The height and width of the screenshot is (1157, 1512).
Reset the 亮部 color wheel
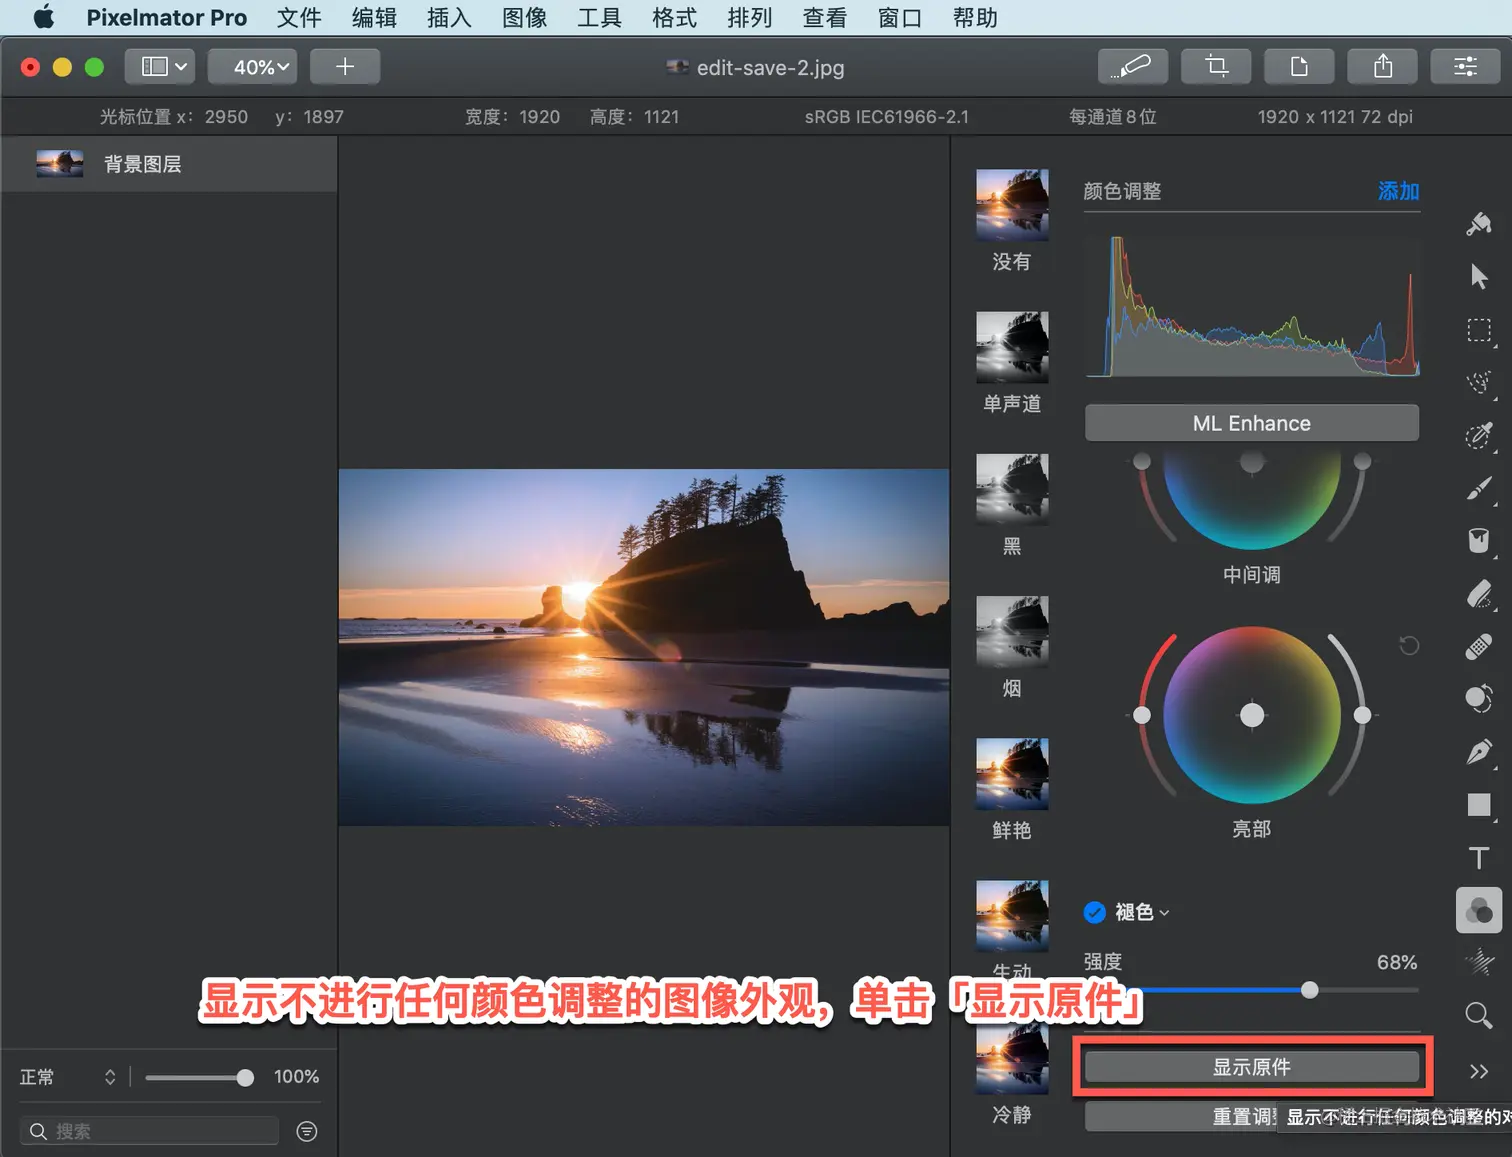point(1409,646)
